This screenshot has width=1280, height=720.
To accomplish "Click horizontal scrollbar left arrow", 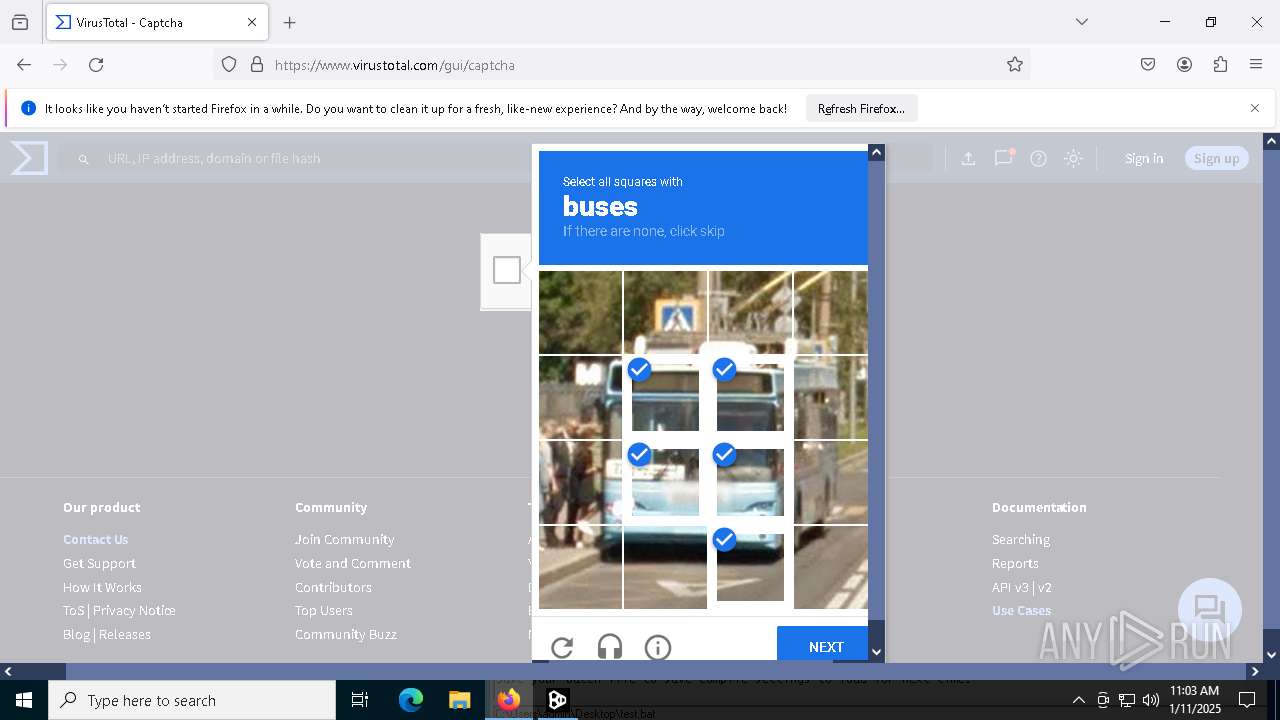I will [x=8, y=671].
